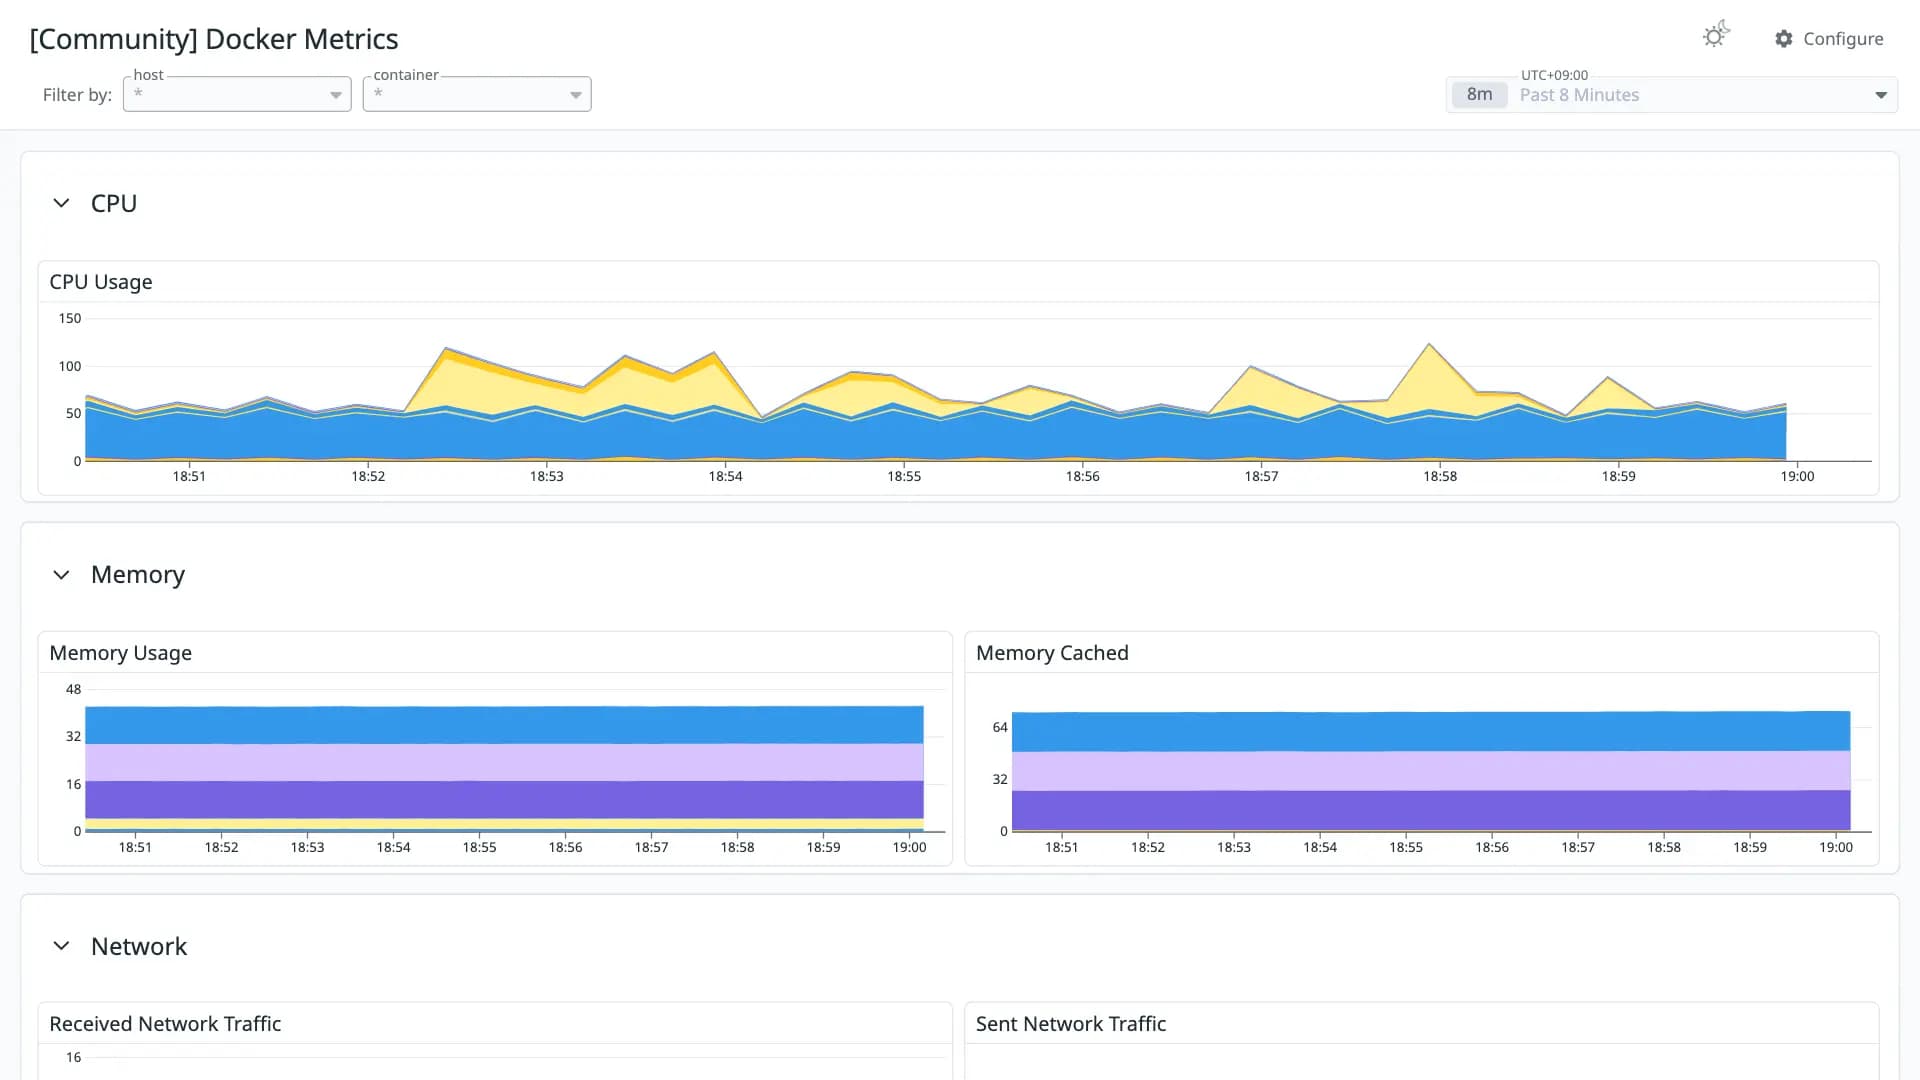Click the 18:54 tick on CPU Usage axis
This screenshot has width=1920, height=1080.
click(x=725, y=476)
